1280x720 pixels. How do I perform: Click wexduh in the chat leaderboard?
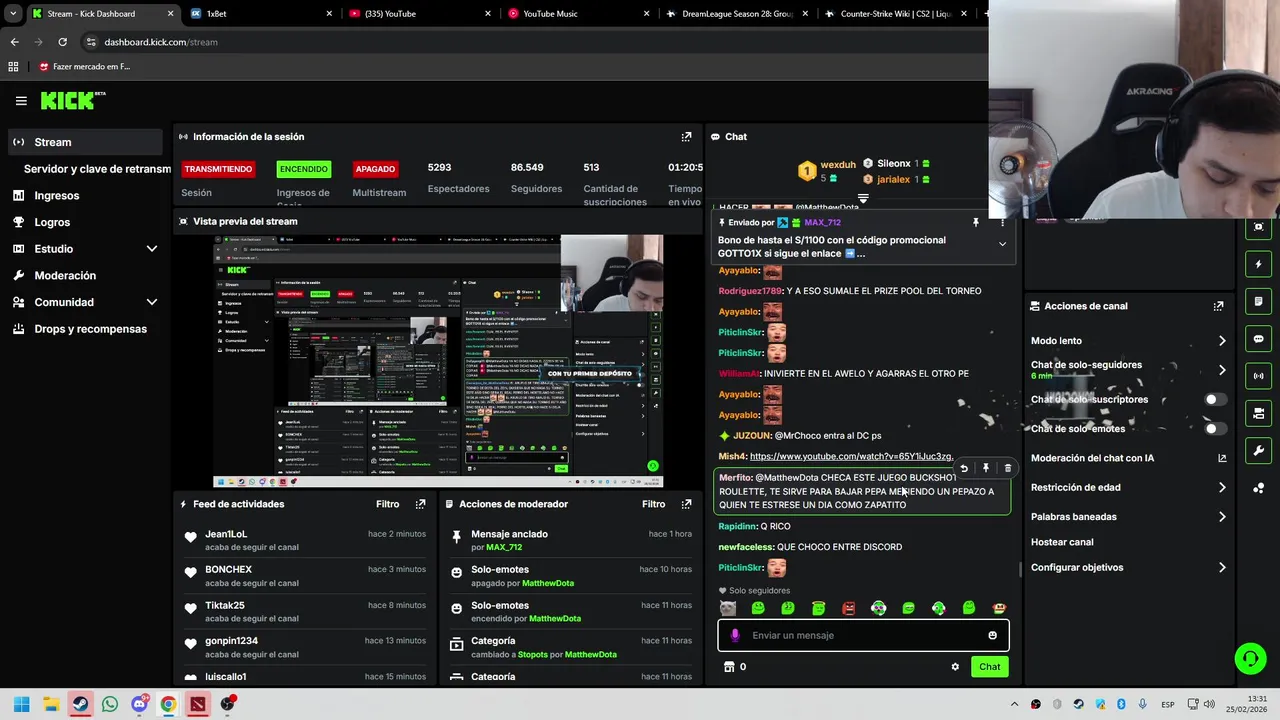pos(838,165)
